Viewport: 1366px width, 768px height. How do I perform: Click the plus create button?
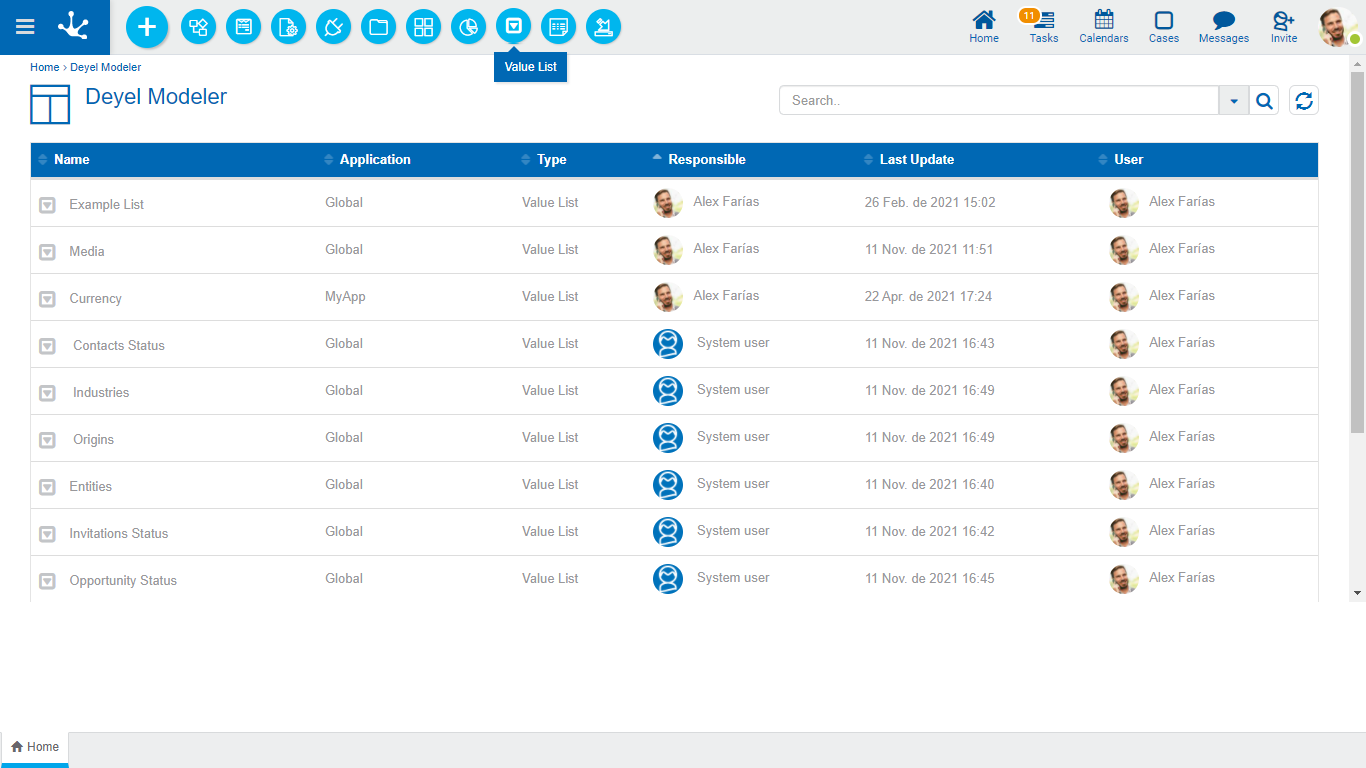(x=147, y=27)
